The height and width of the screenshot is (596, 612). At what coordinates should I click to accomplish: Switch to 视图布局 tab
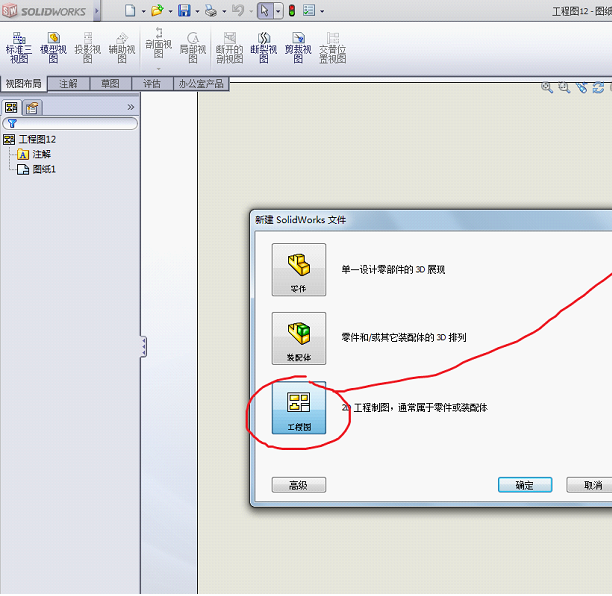(23, 84)
